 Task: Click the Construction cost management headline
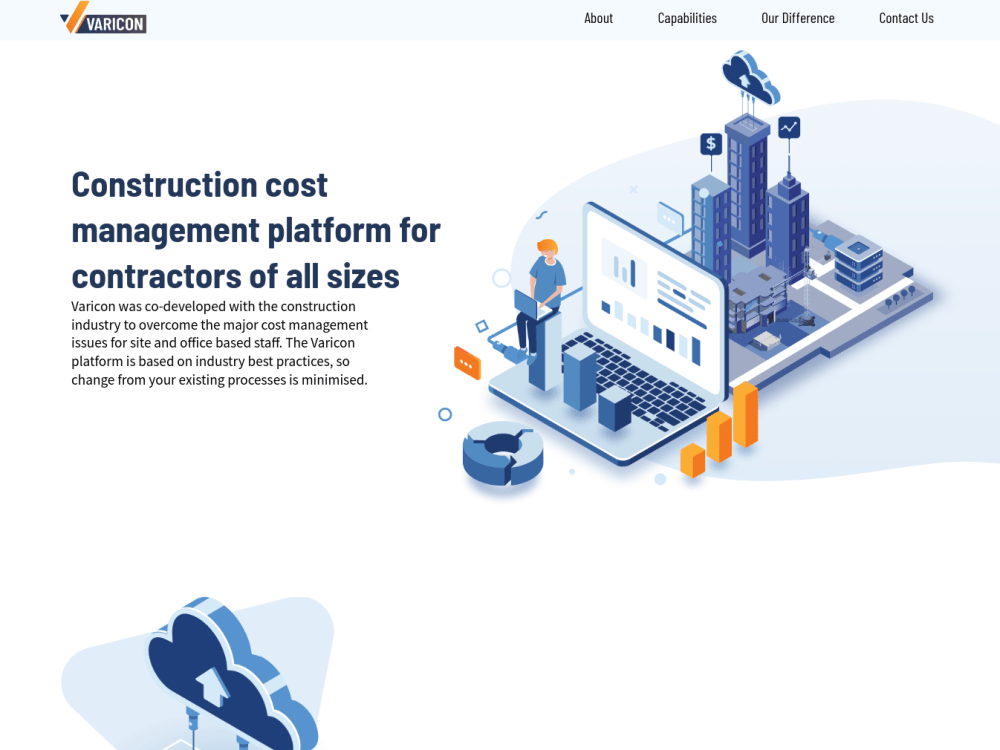click(x=256, y=230)
